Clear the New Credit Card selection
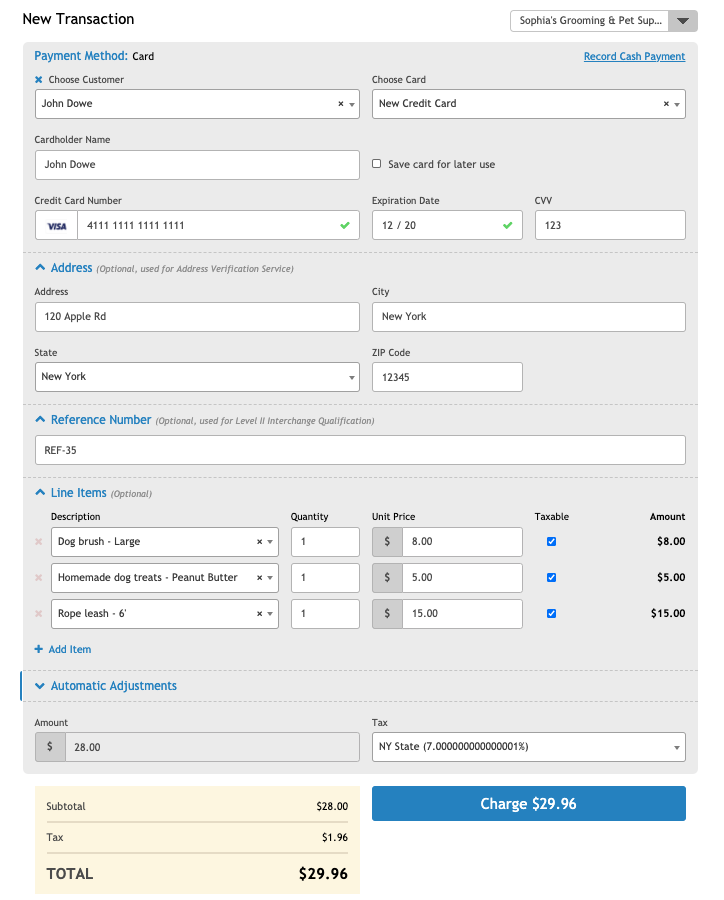724x900 pixels. click(666, 104)
